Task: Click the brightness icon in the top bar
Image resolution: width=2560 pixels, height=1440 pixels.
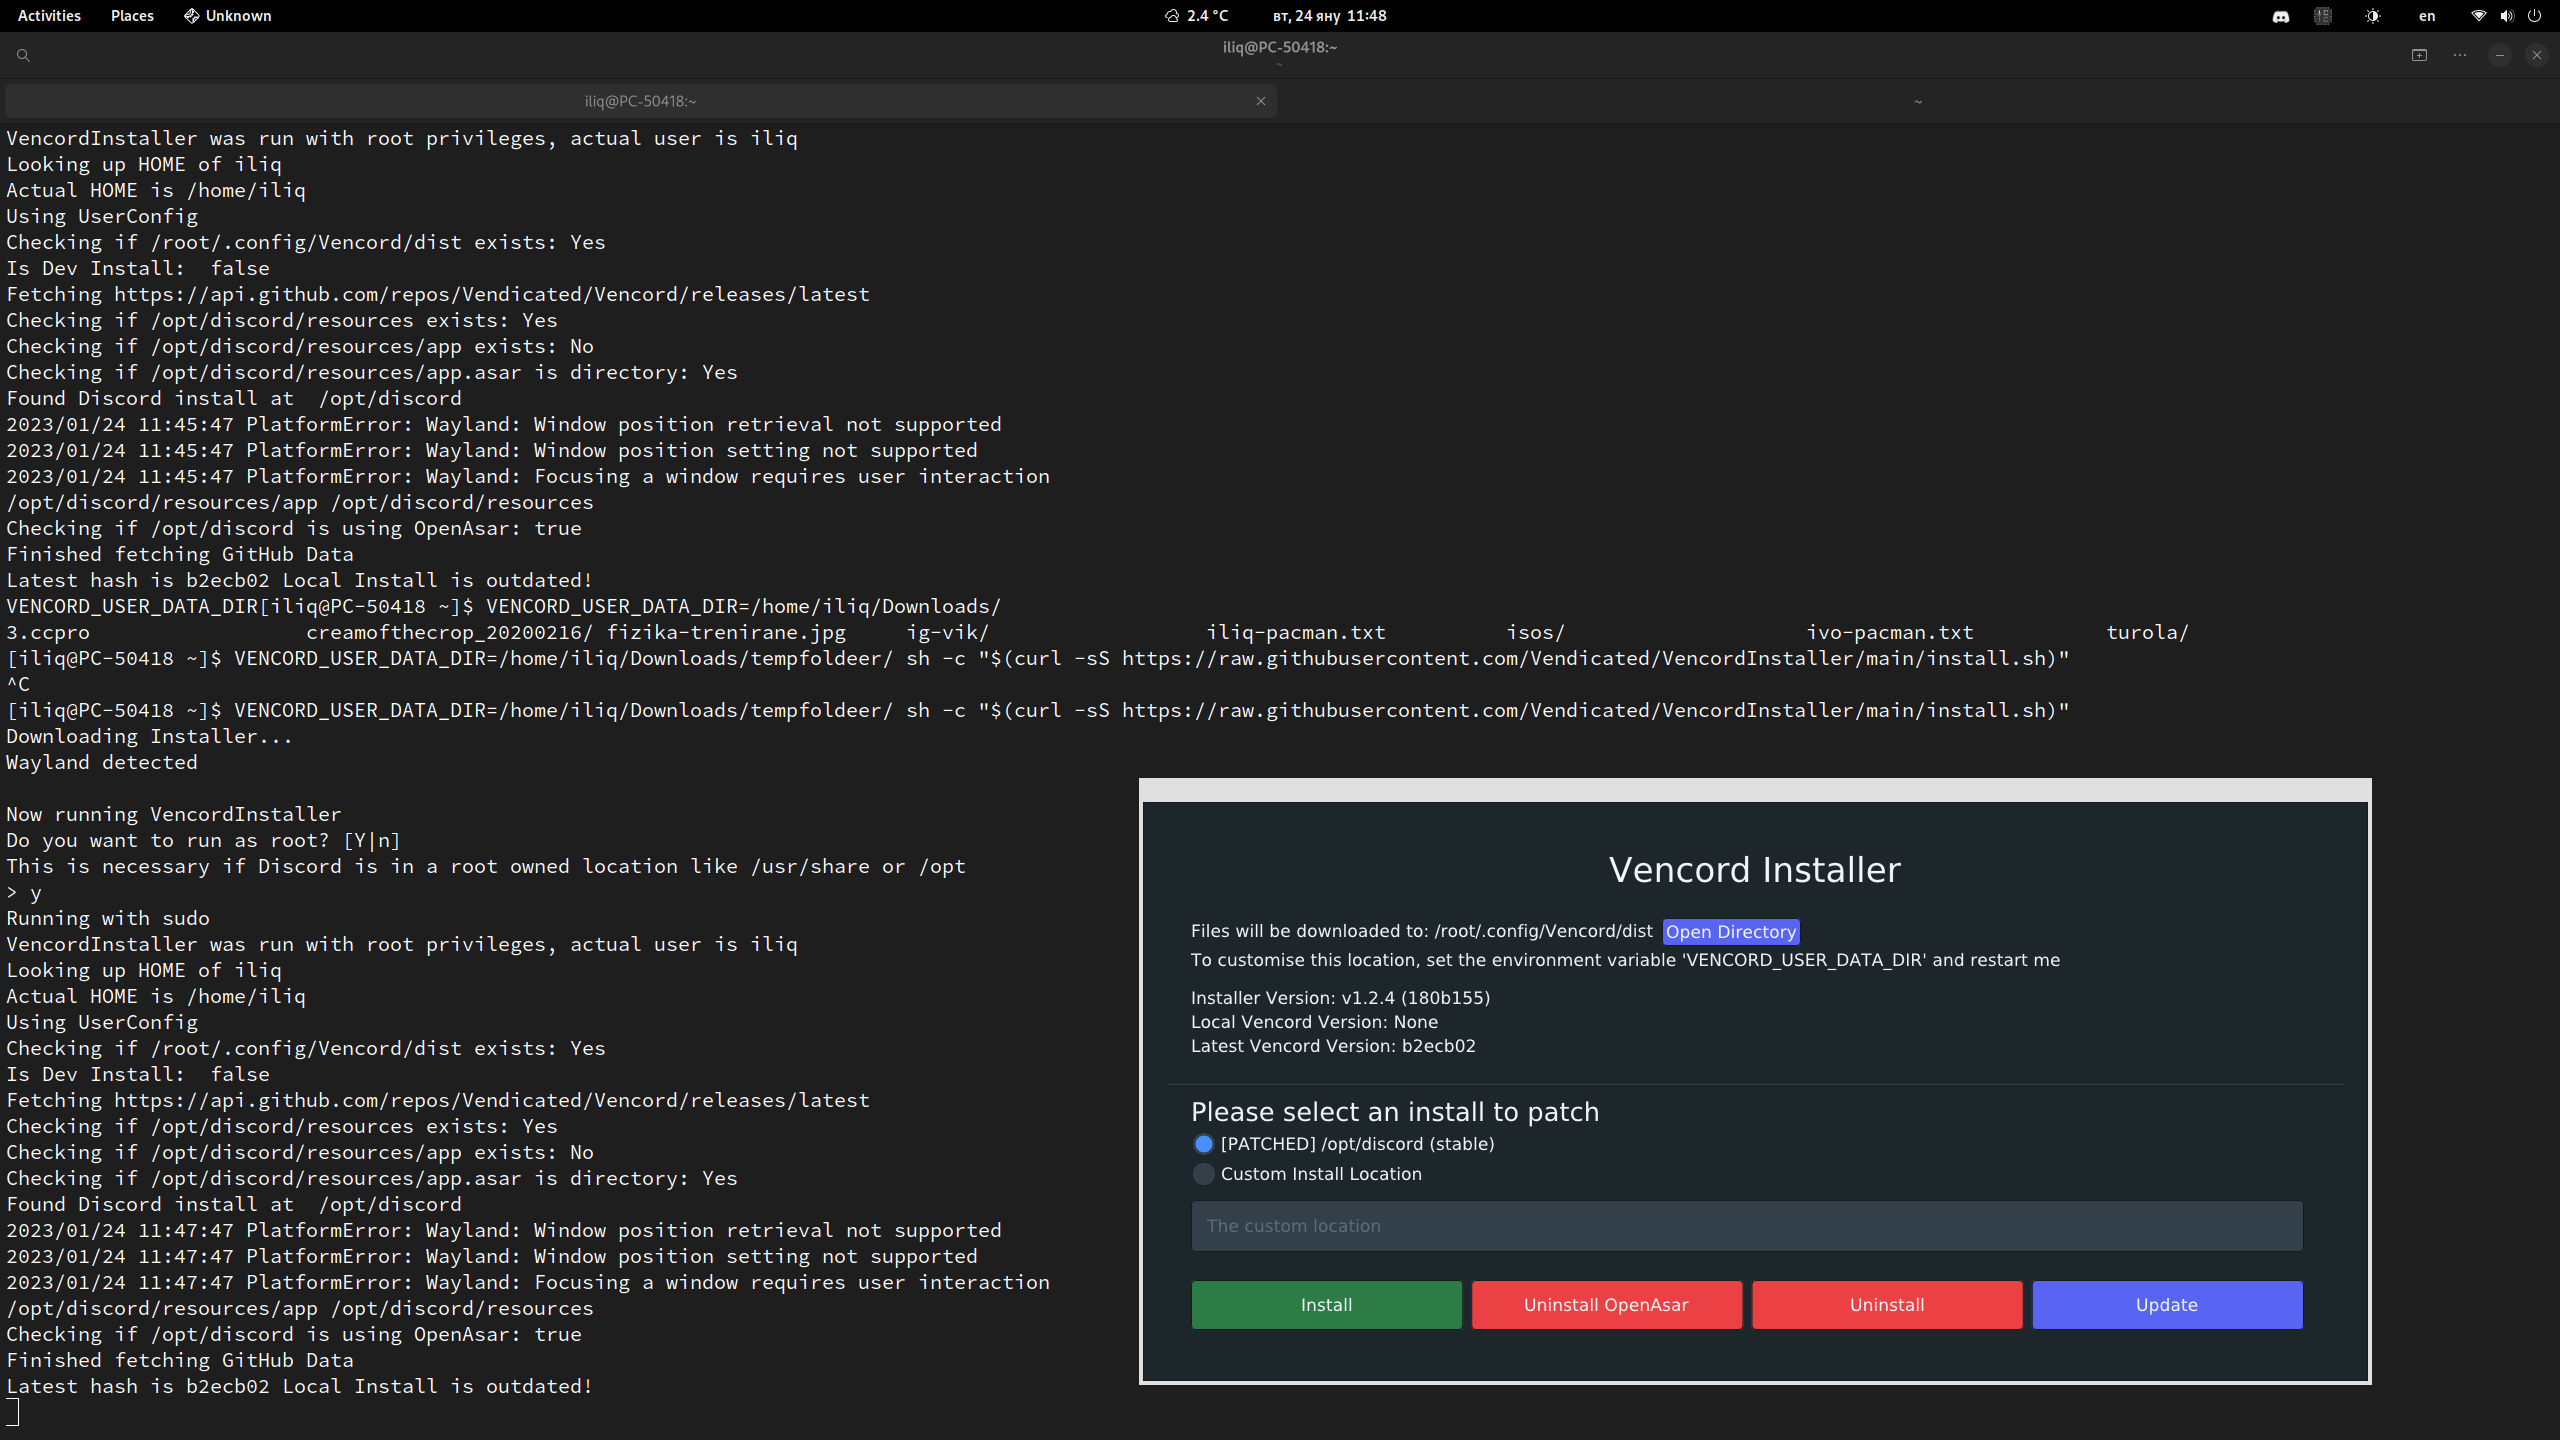Action: [2374, 16]
